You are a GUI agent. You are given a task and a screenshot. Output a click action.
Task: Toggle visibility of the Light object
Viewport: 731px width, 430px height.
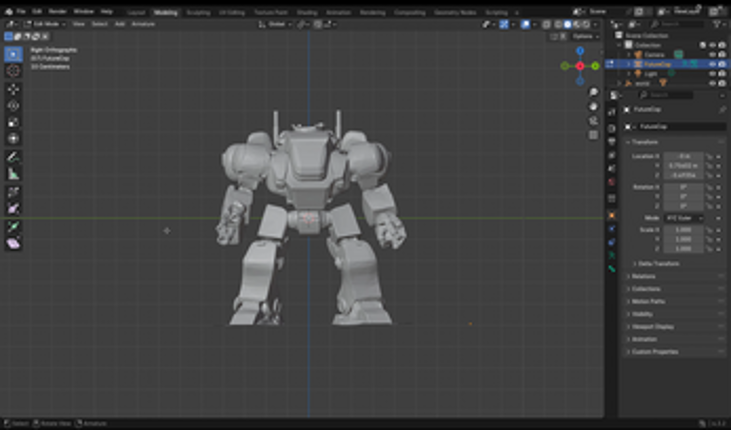(x=712, y=73)
